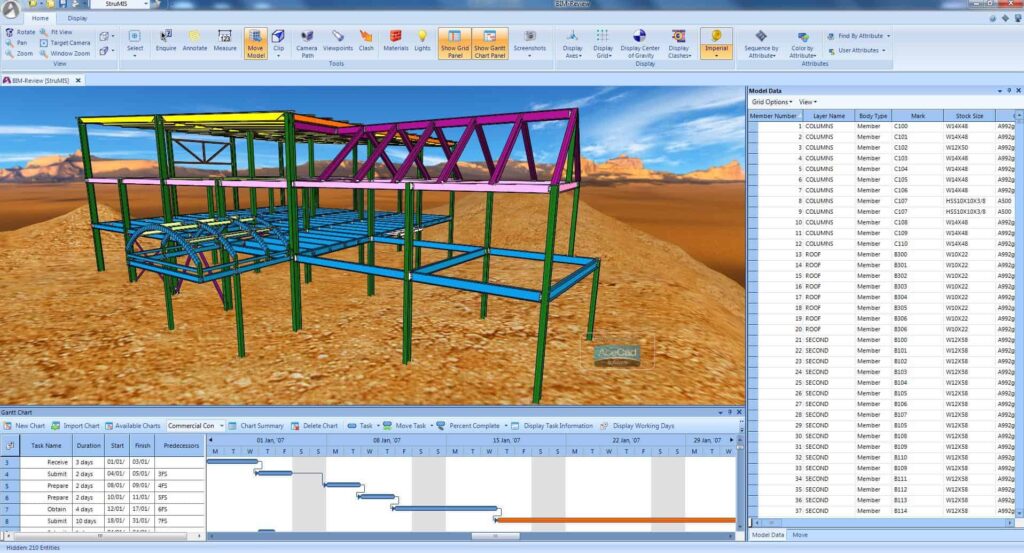This screenshot has width=1024, height=553.
Task: Start the Measure tool
Action: coord(225,40)
